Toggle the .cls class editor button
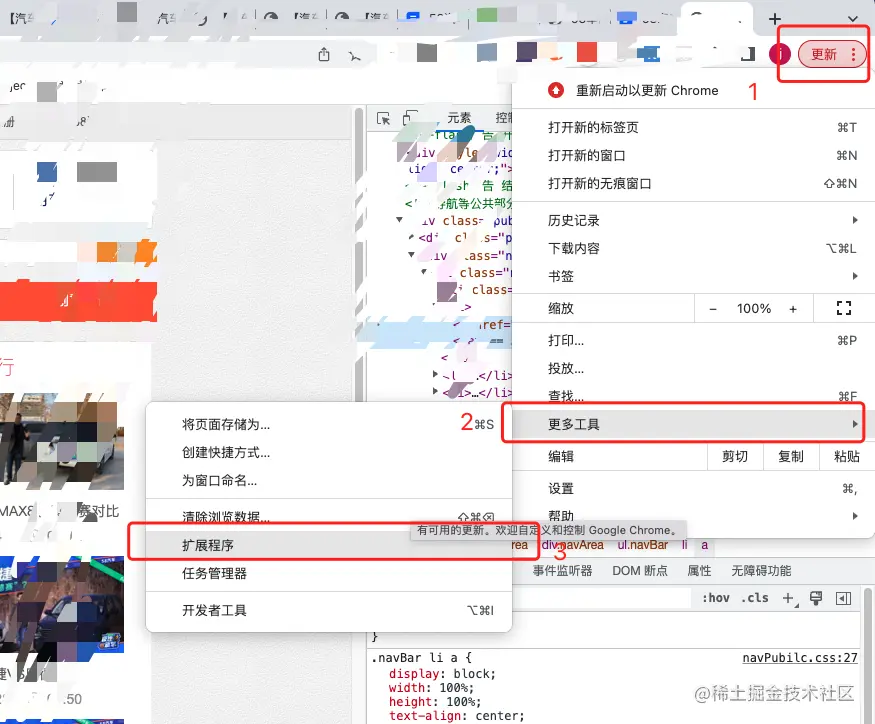 pos(754,598)
